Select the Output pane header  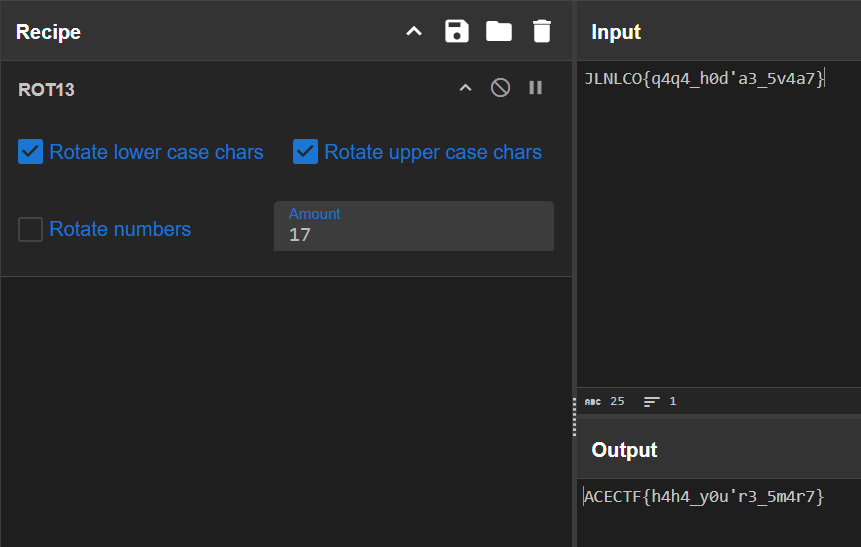[624, 450]
